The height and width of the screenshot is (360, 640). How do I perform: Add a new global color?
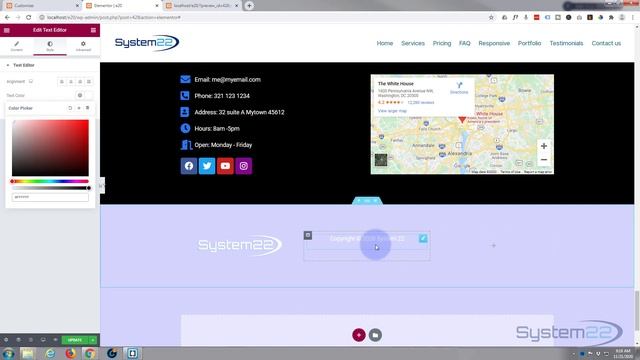(79, 108)
